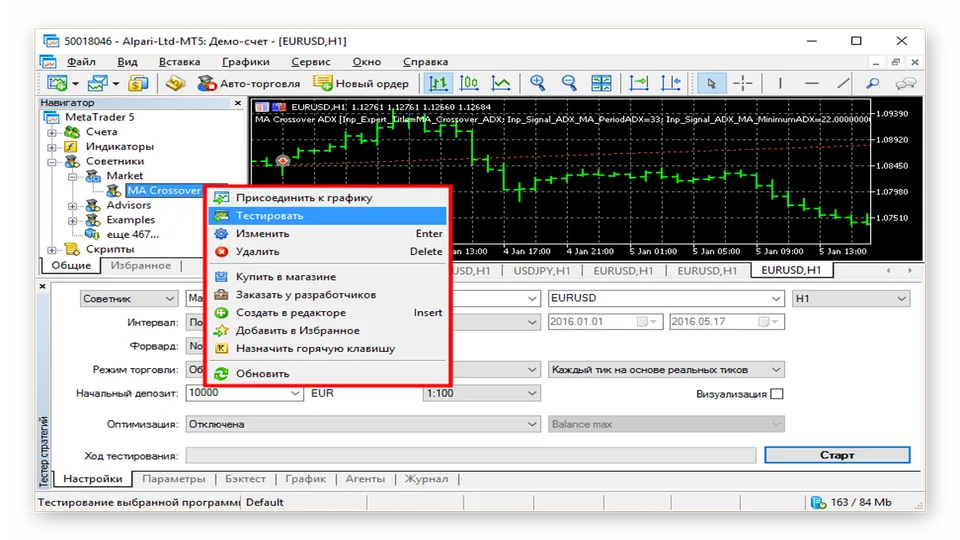Click the Новый ордер button

click(x=360, y=83)
